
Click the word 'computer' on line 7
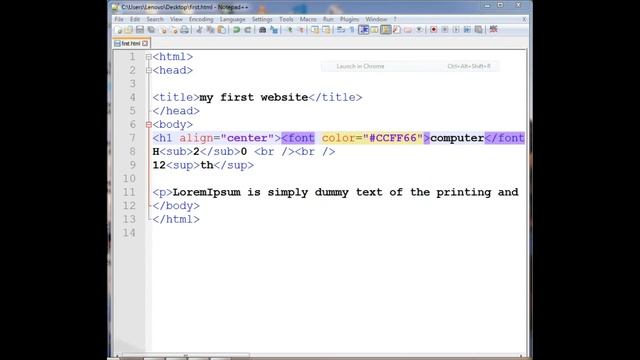point(457,138)
